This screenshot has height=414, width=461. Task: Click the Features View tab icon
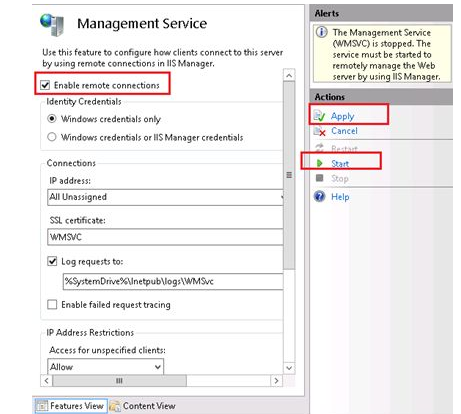(42, 406)
